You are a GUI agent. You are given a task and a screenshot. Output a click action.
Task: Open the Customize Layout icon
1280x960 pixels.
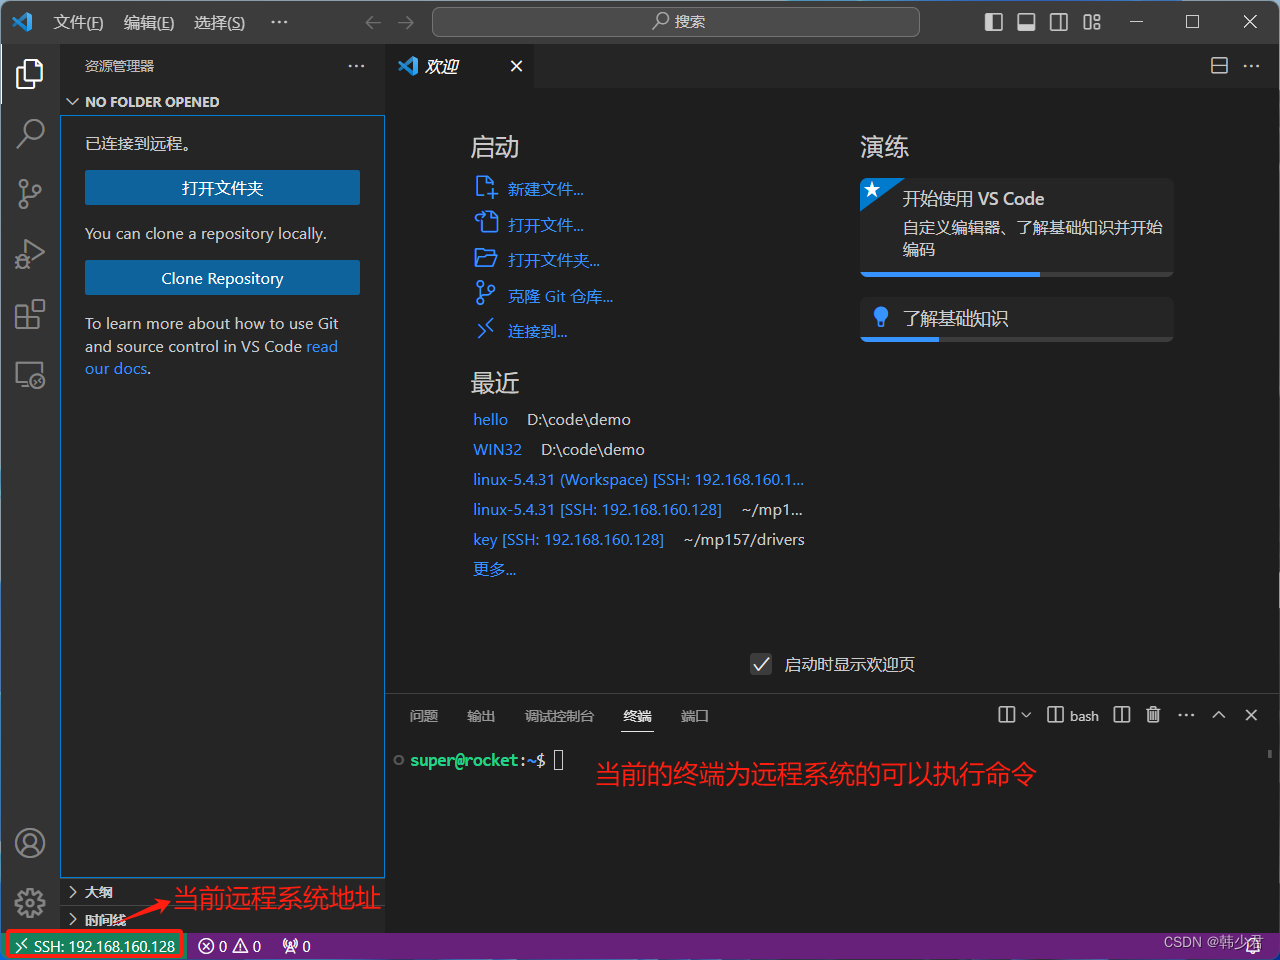click(x=1092, y=22)
